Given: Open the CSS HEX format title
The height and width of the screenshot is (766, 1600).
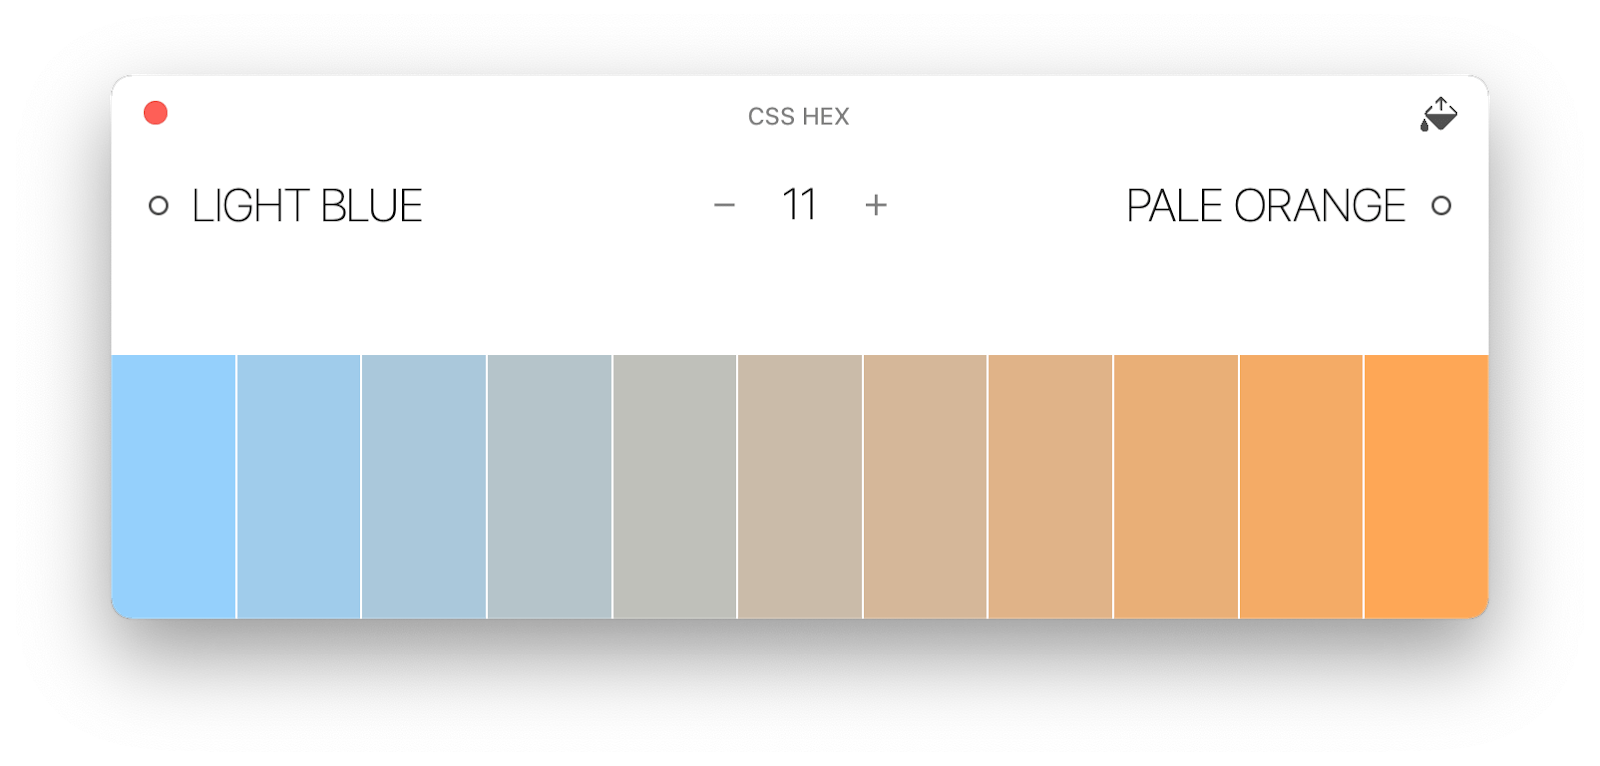Looking at the screenshot, I should coord(799,117).
